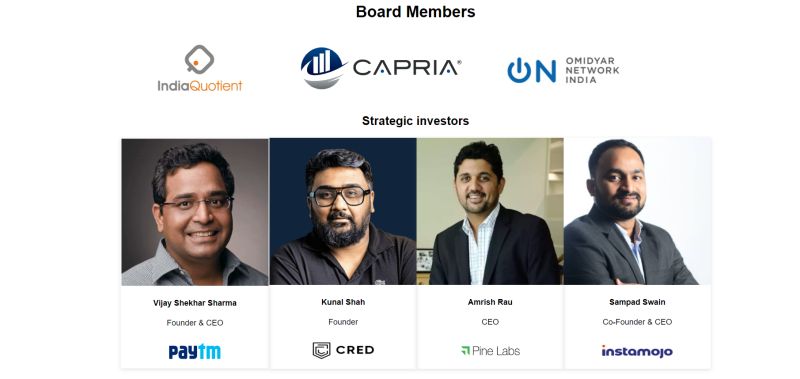Click the Board Members heading
Screen dimensions: 800x379
415,12
